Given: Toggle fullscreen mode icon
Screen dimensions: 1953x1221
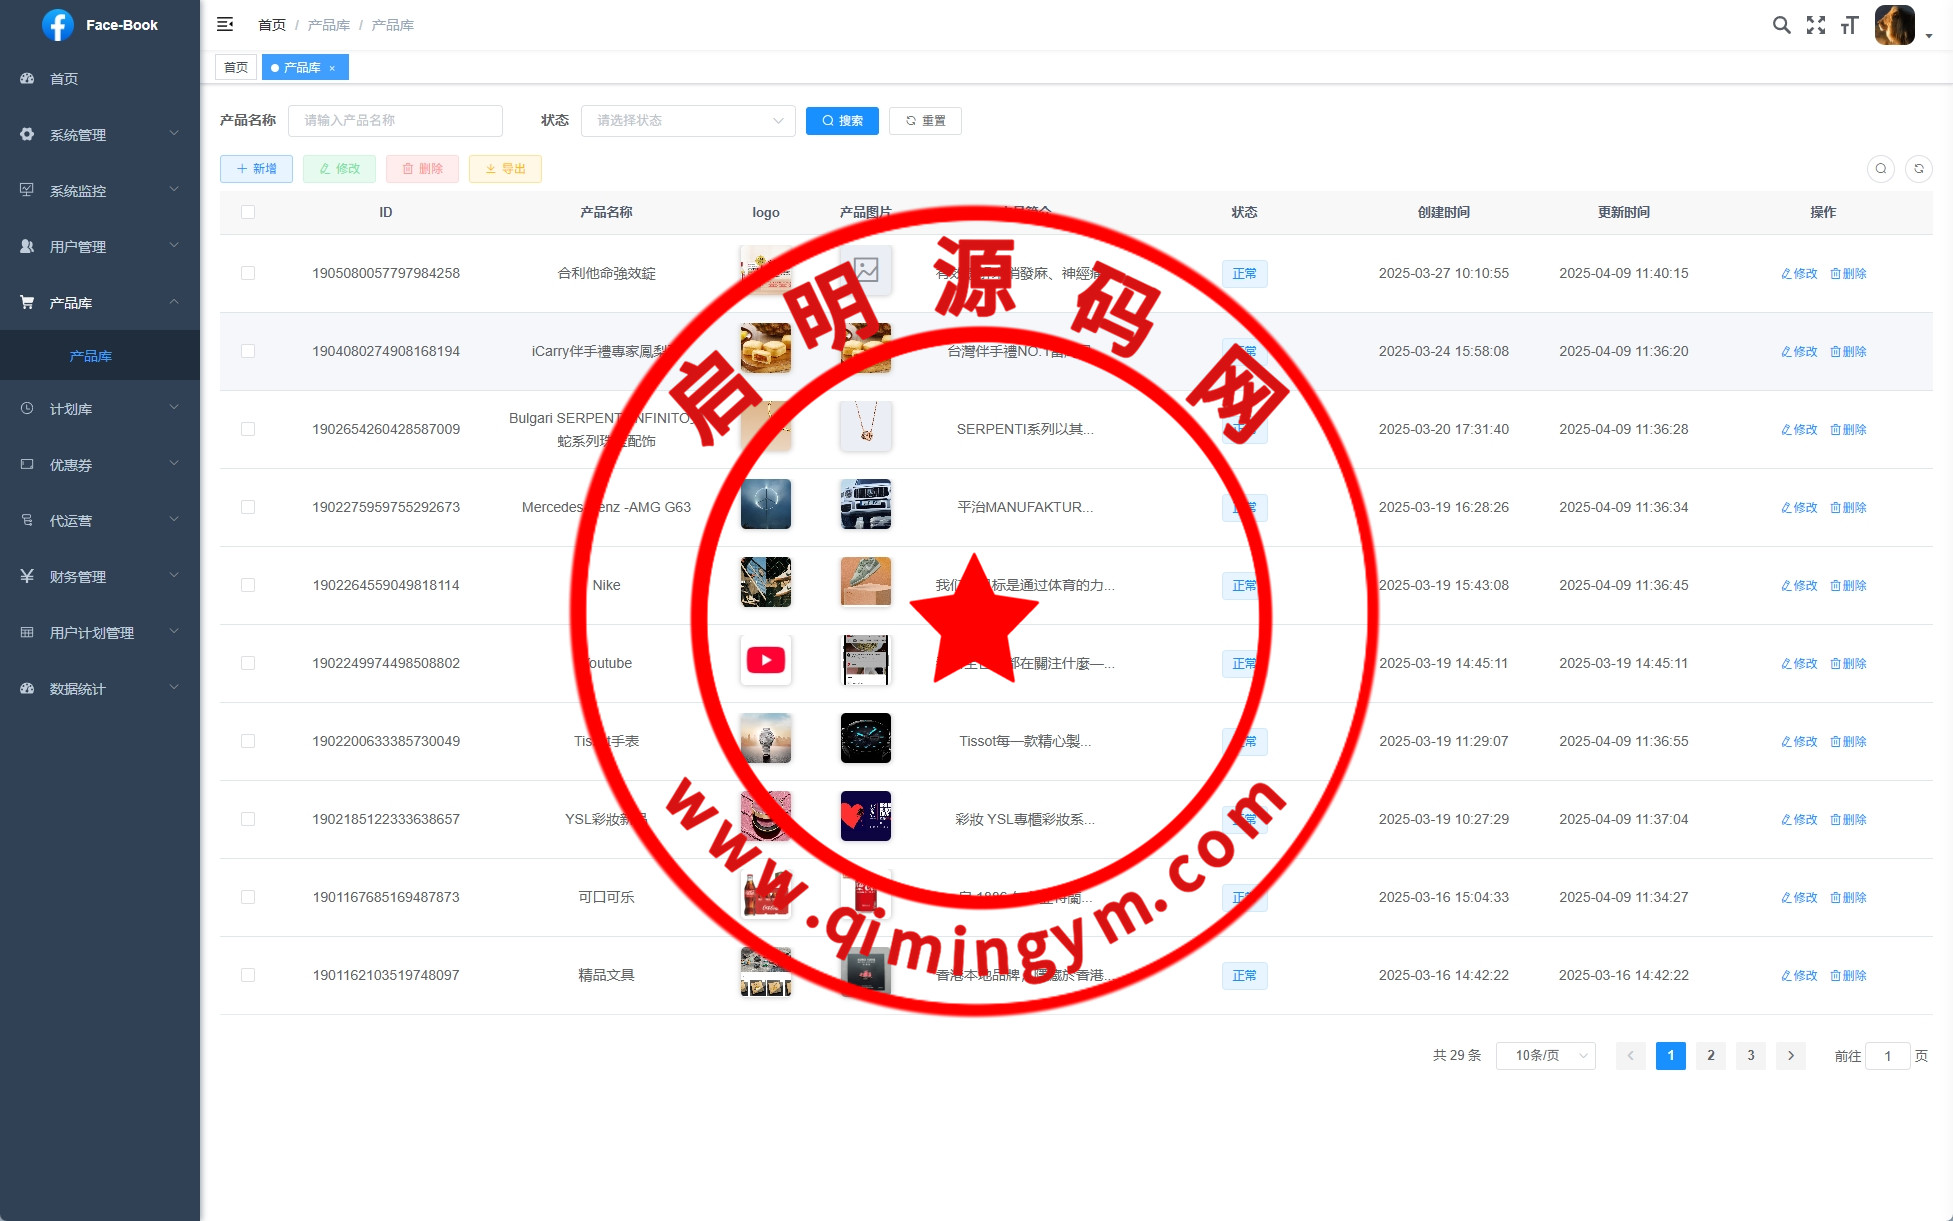Looking at the screenshot, I should point(1815,25).
